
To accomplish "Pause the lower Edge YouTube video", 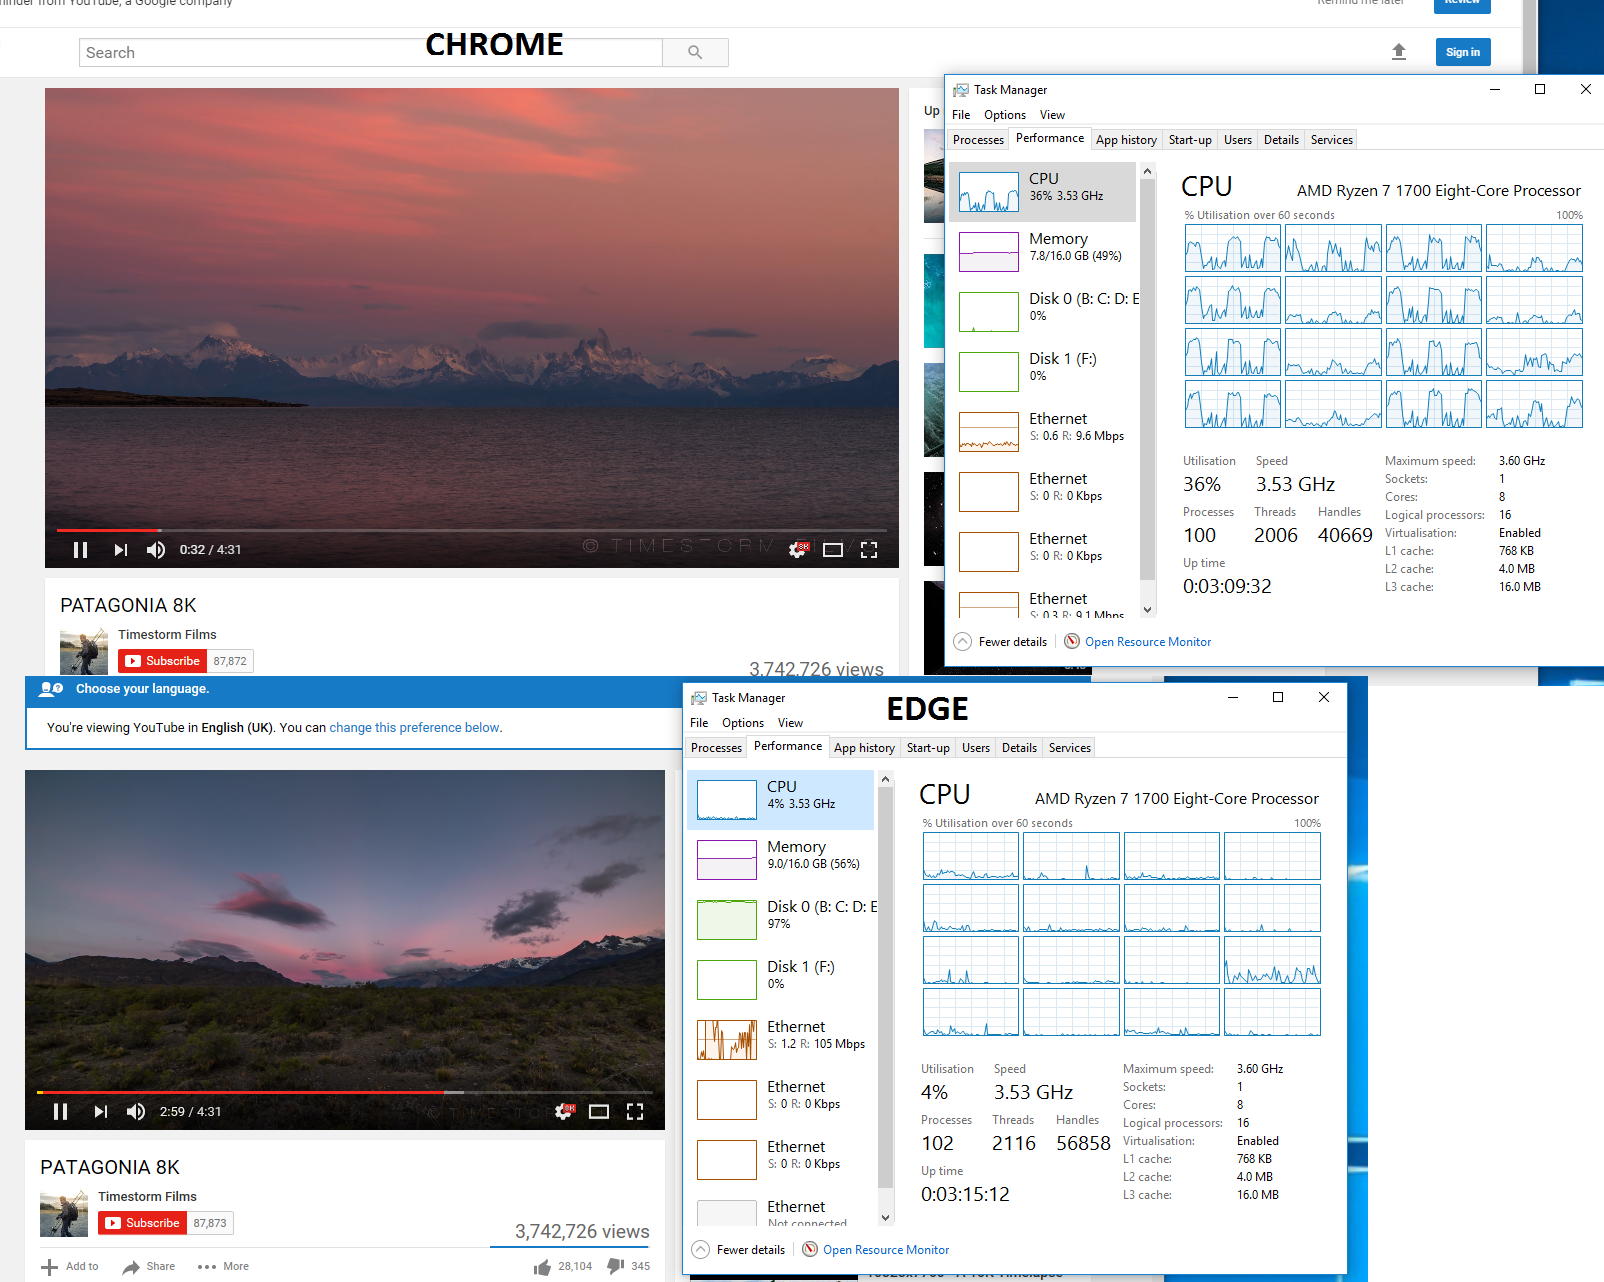I will point(61,1112).
